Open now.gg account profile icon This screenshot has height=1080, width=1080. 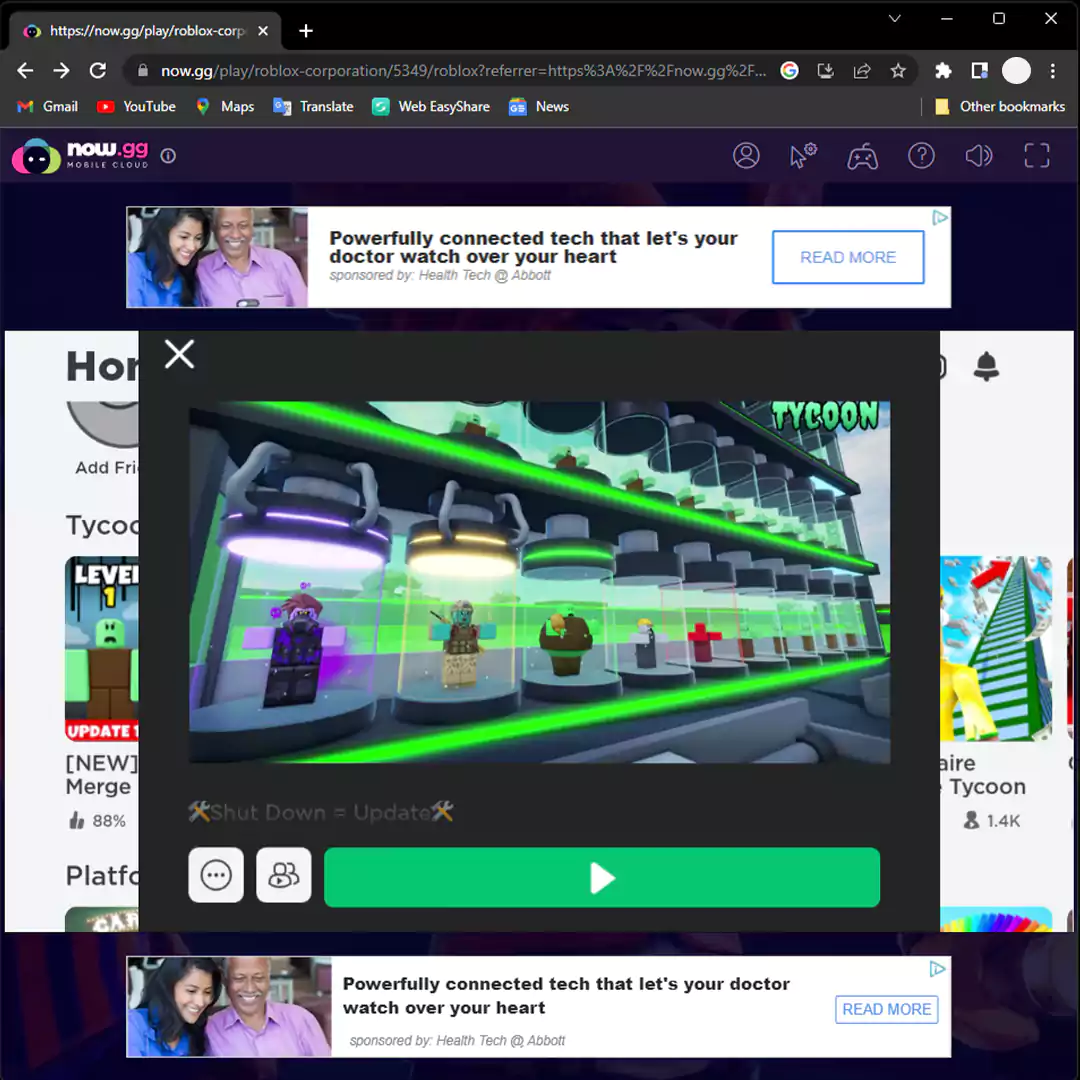(x=745, y=156)
